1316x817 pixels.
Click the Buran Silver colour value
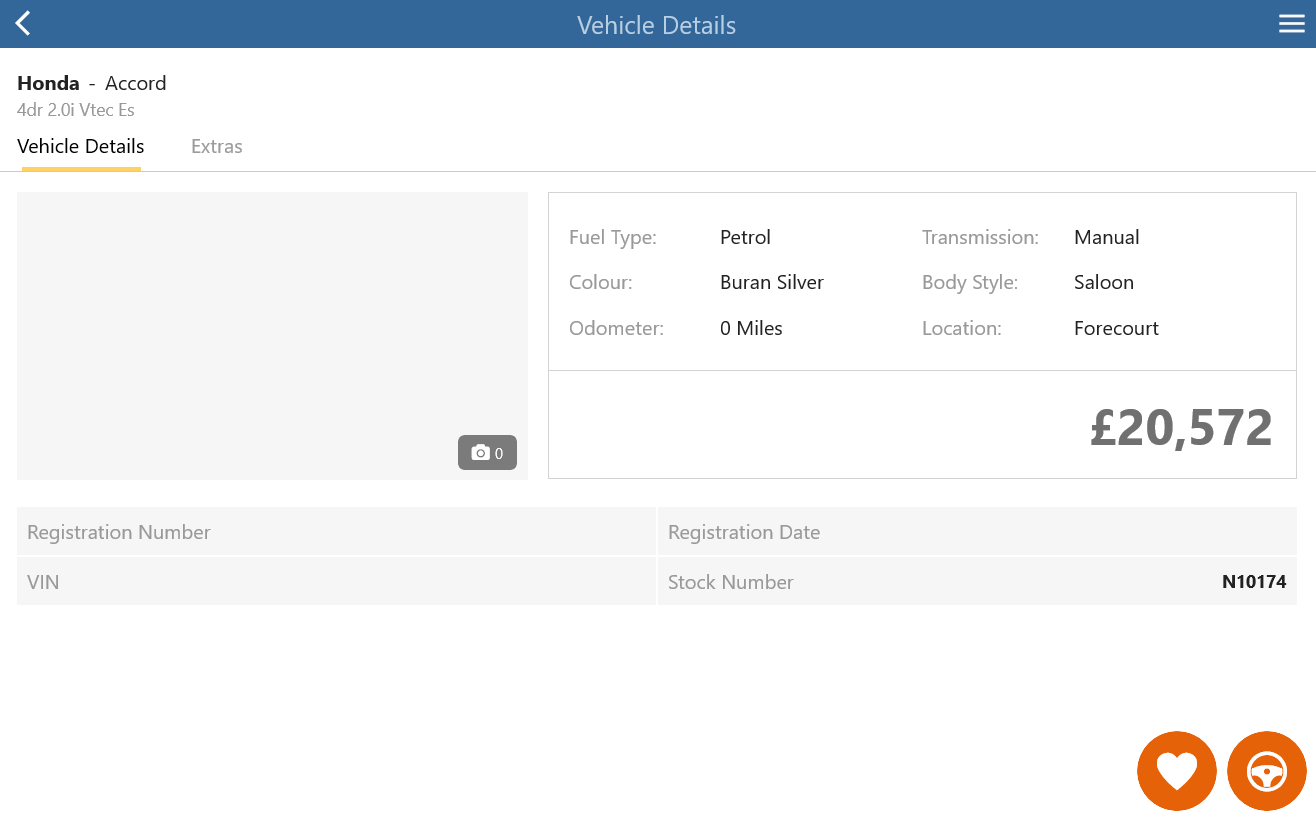coord(772,282)
